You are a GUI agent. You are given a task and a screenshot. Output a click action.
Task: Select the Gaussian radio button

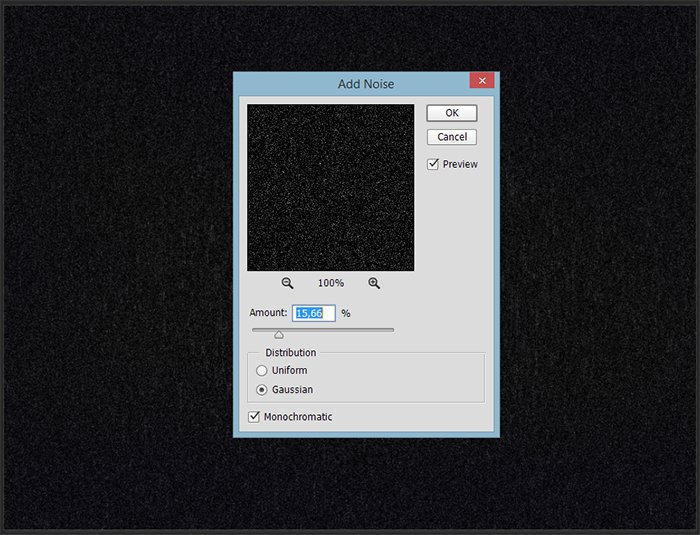pyautogui.click(x=263, y=389)
